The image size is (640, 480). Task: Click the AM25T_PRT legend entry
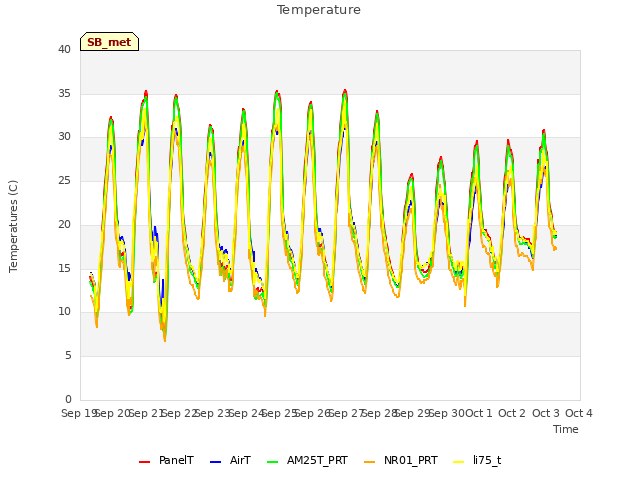point(307,460)
